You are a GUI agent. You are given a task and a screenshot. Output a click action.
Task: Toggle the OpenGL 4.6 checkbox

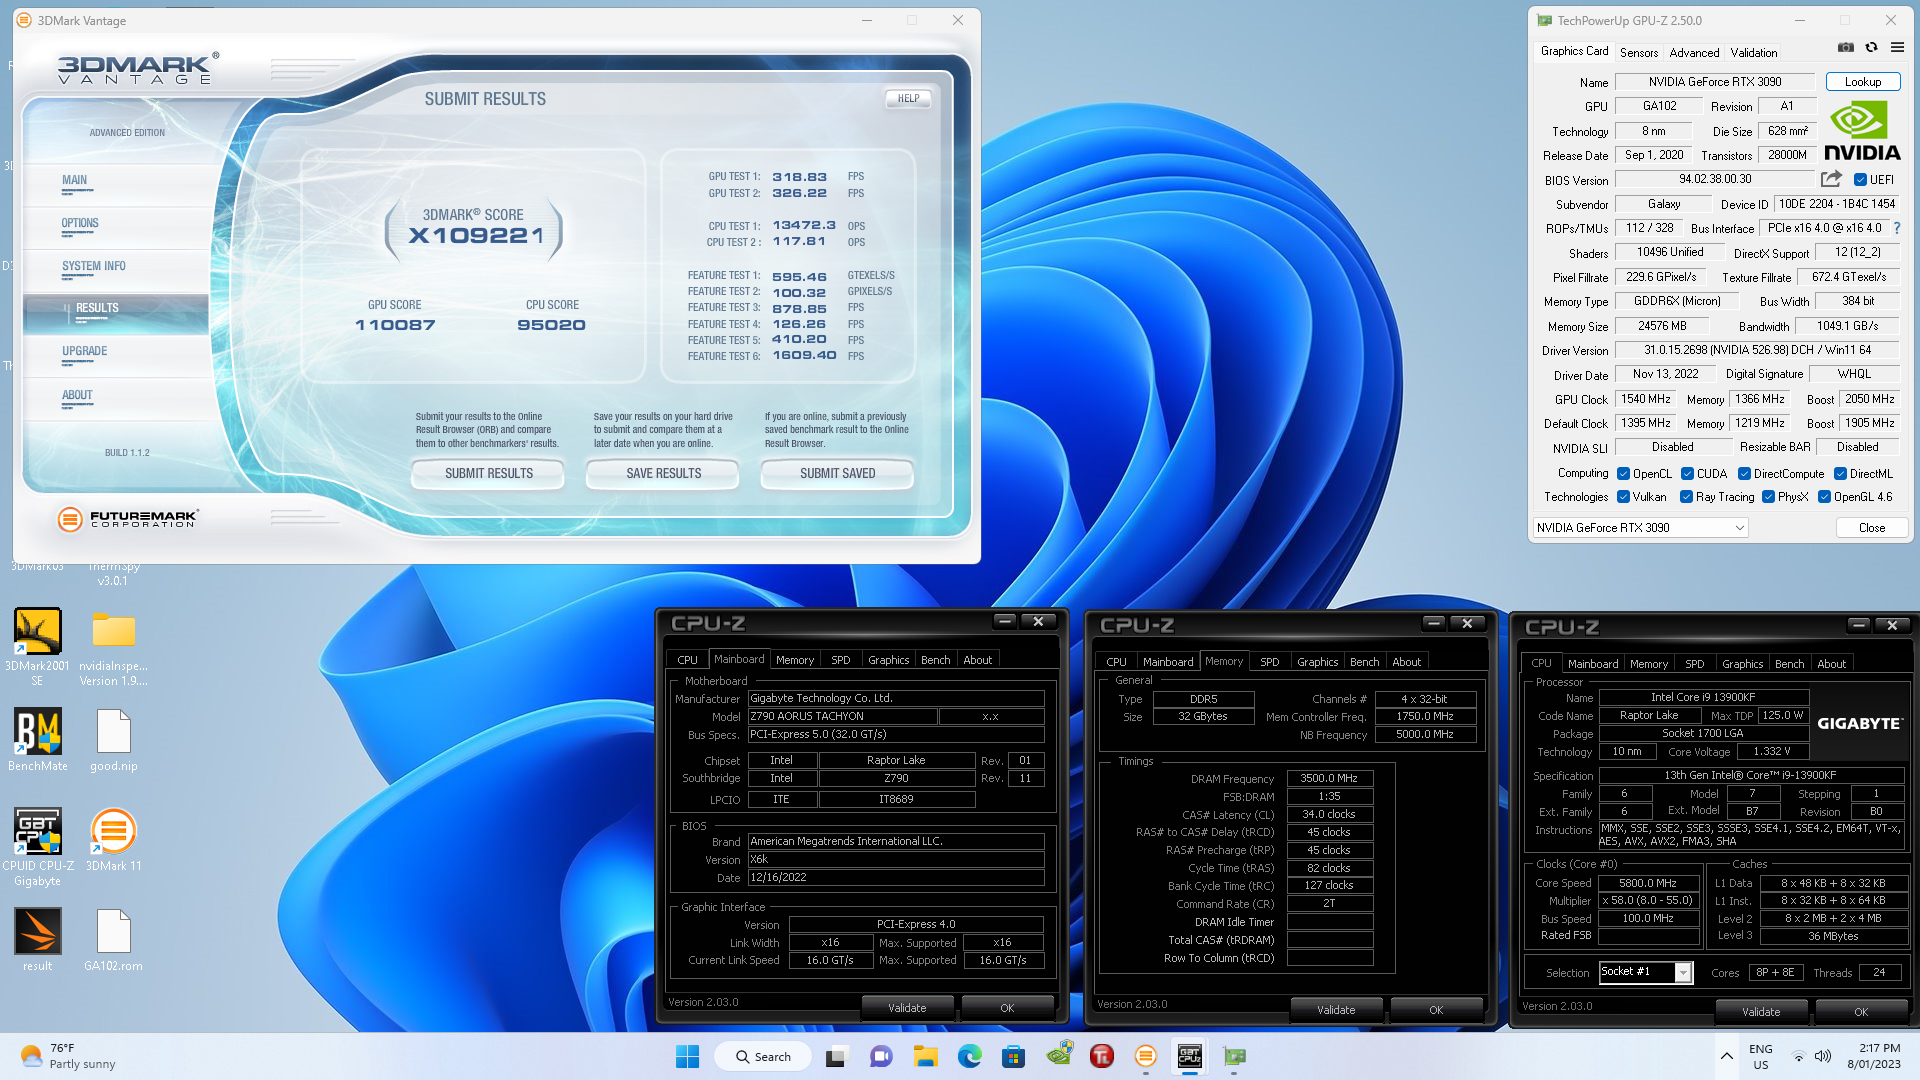[x=1824, y=497]
